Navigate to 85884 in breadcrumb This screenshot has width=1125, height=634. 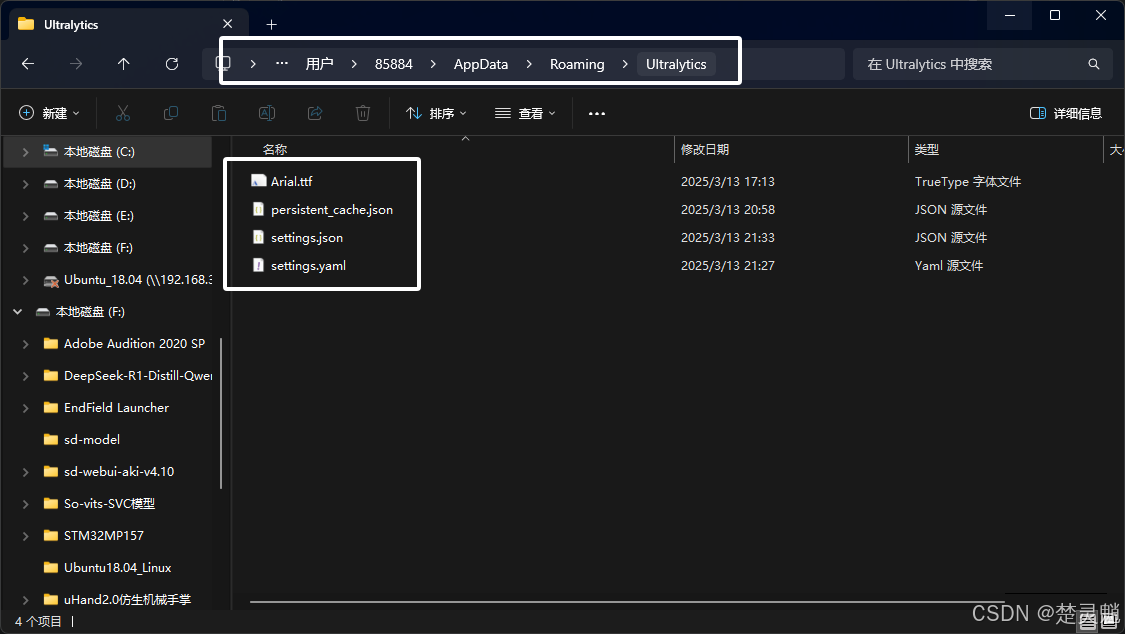pyautogui.click(x=394, y=64)
